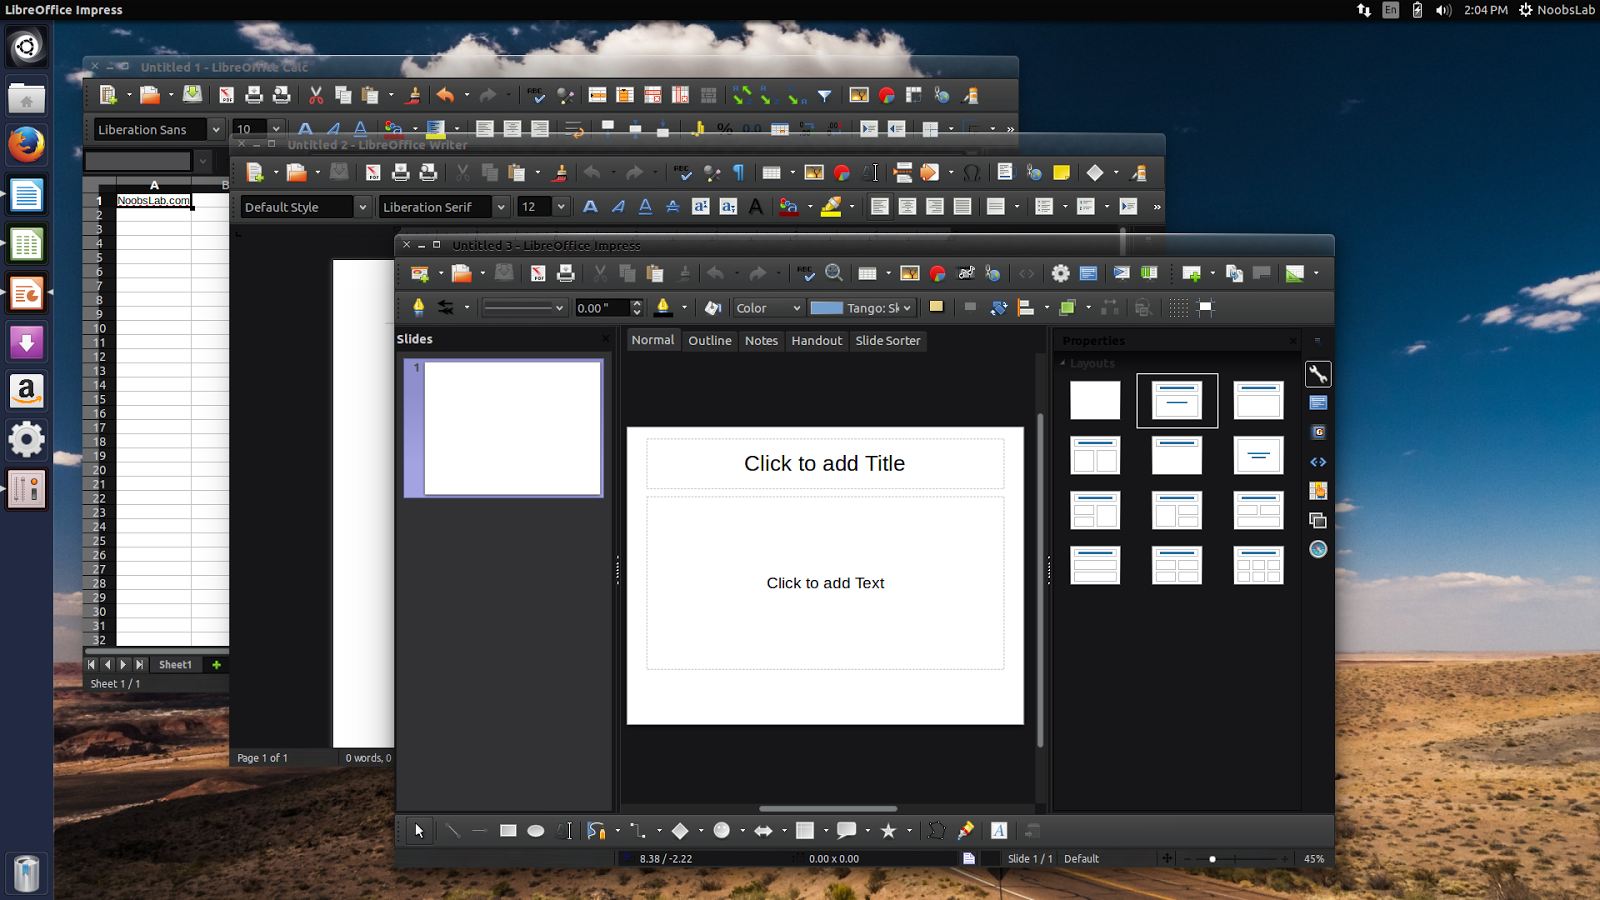Screen dimensions: 1600x900
Task: Open the line width combo box
Action: tap(524, 308)
